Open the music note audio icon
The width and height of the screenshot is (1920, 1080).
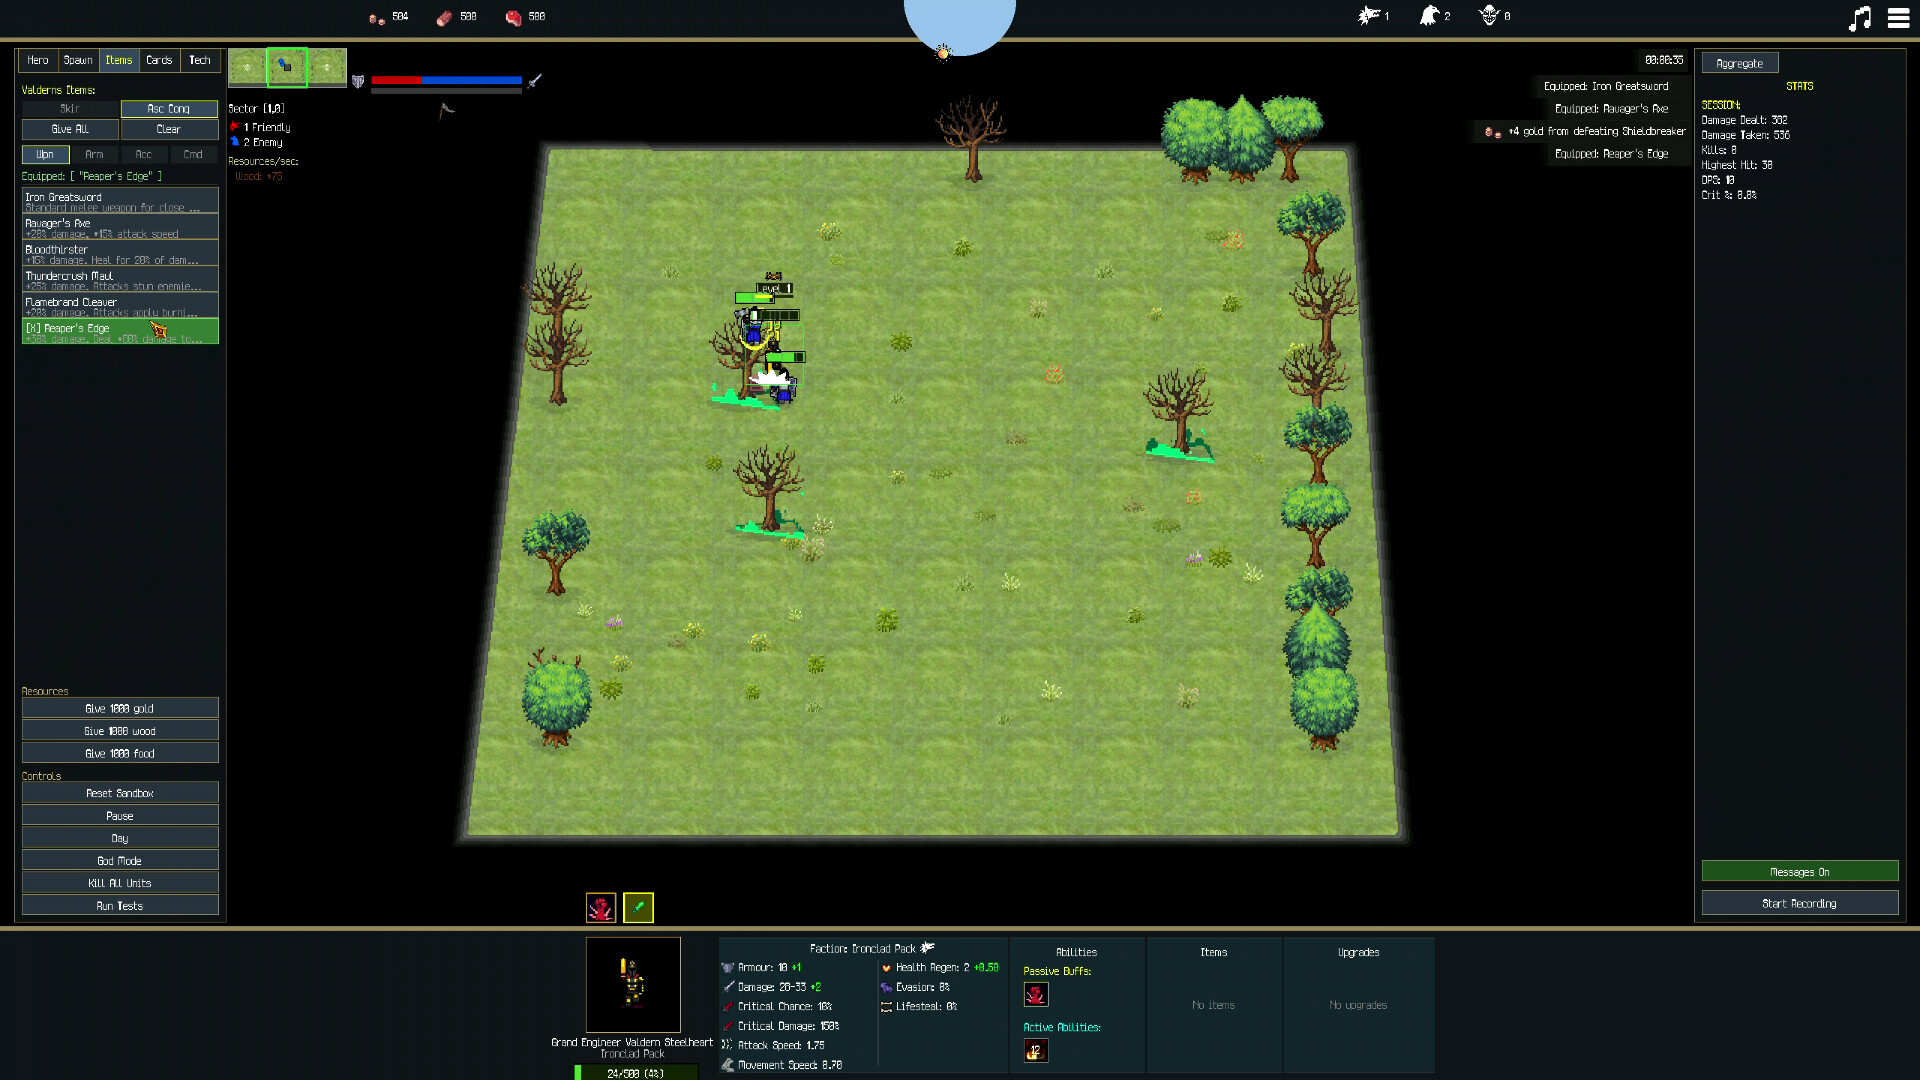(x=1858, y=17)
